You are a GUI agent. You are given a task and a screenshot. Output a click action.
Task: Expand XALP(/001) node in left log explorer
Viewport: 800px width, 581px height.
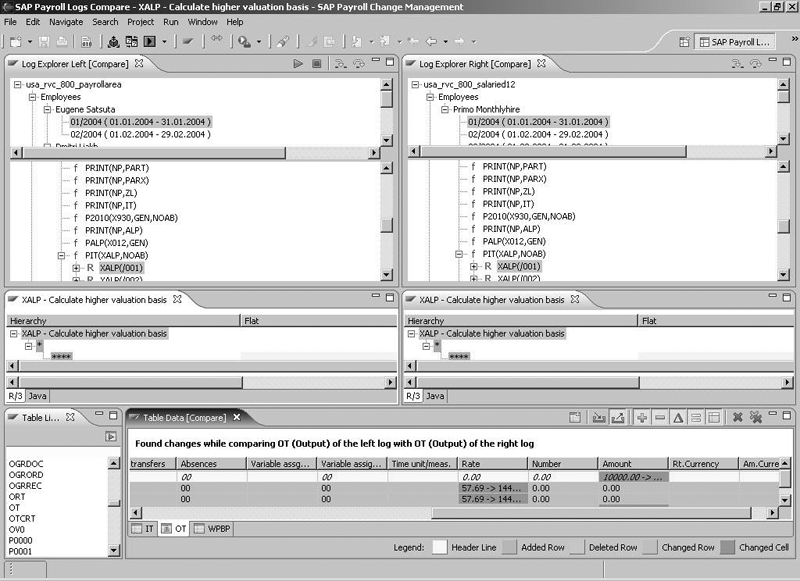click(76, 267)
